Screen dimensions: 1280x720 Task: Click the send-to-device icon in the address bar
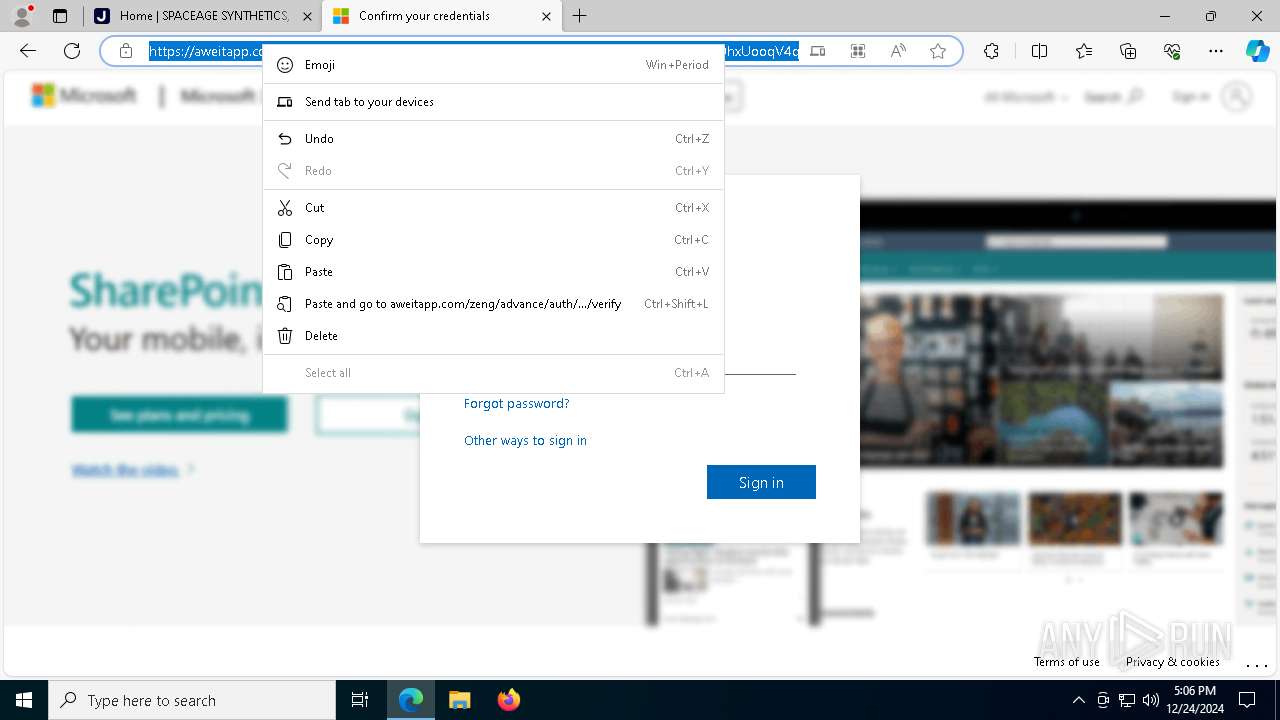point(818,51)
